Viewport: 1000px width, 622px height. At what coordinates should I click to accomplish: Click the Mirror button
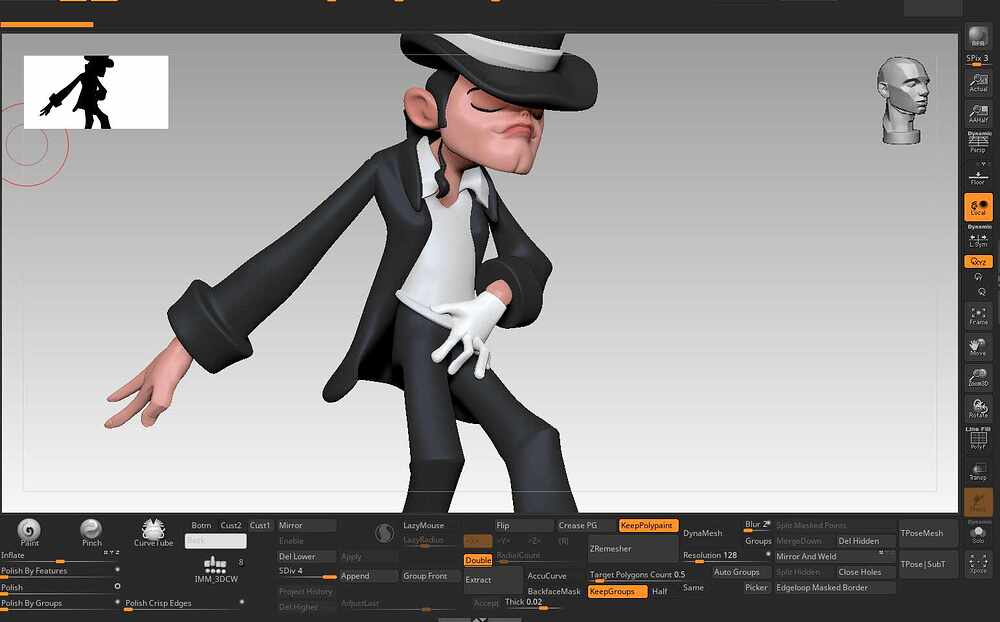click(x=306, y=525)
